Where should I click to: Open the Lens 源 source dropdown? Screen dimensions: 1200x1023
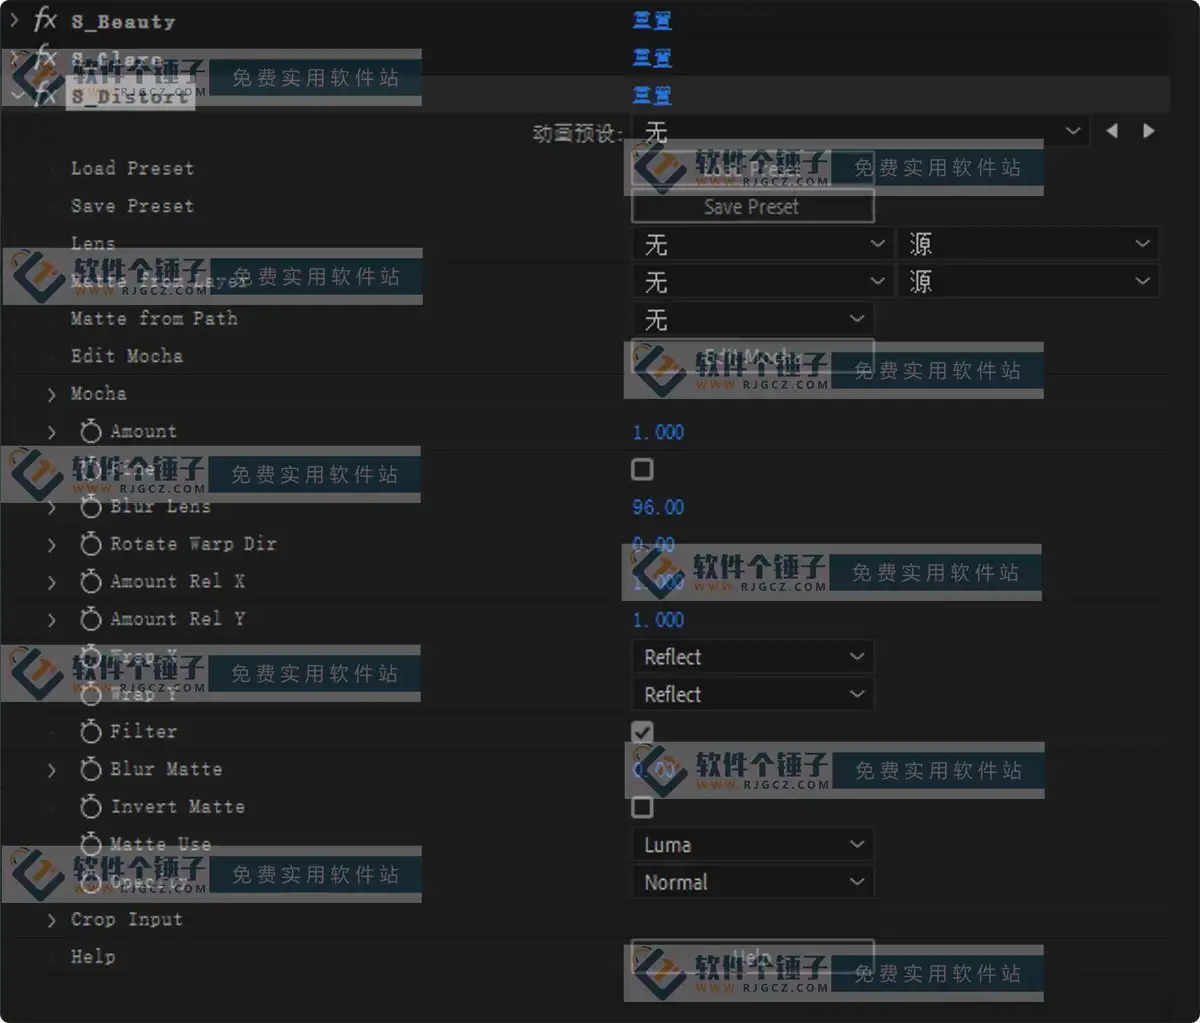tap(1028, 244)
